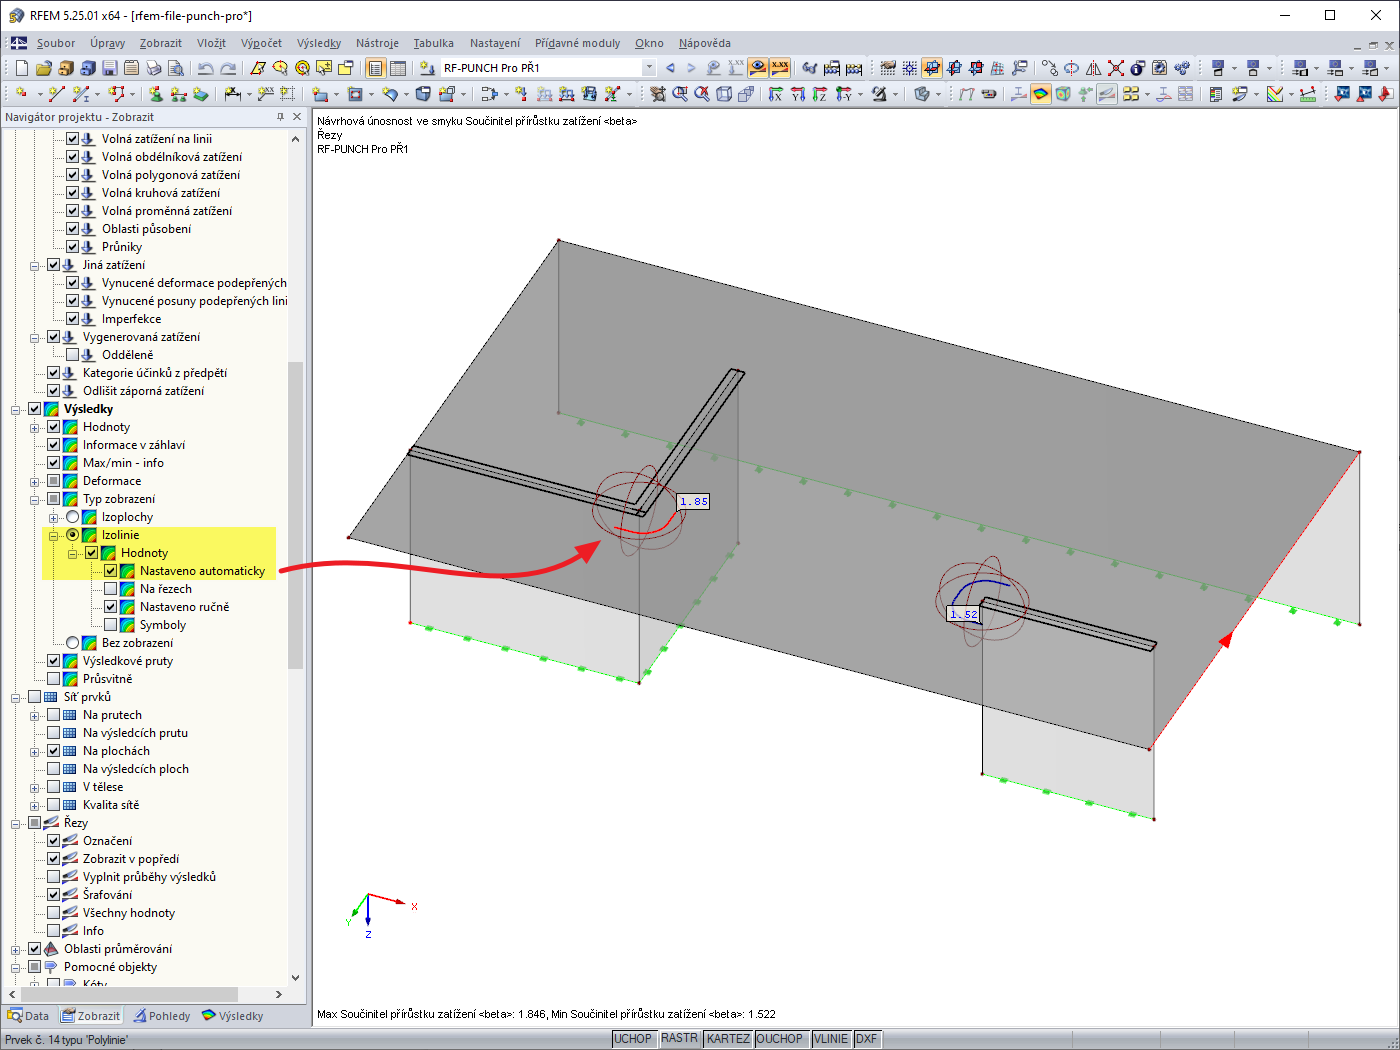Image resolution: width=1400 pixels, height=1050 pixels.
Task: Switch to the 'Data' navigator tab
Action: 28,1016
